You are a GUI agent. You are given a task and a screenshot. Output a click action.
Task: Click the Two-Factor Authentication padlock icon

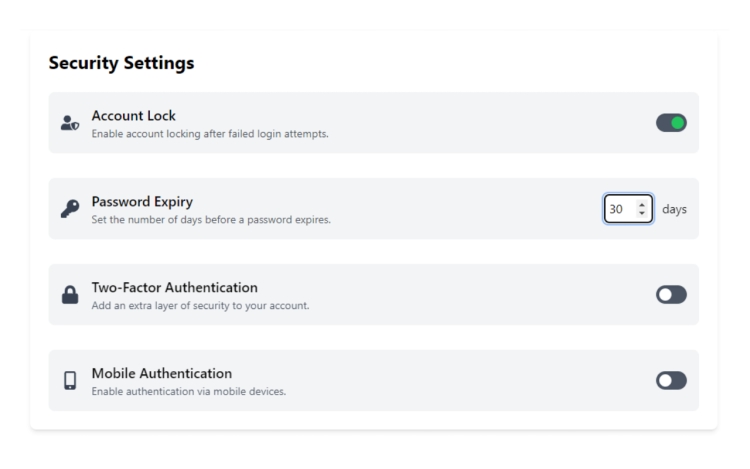coord(70,294)
